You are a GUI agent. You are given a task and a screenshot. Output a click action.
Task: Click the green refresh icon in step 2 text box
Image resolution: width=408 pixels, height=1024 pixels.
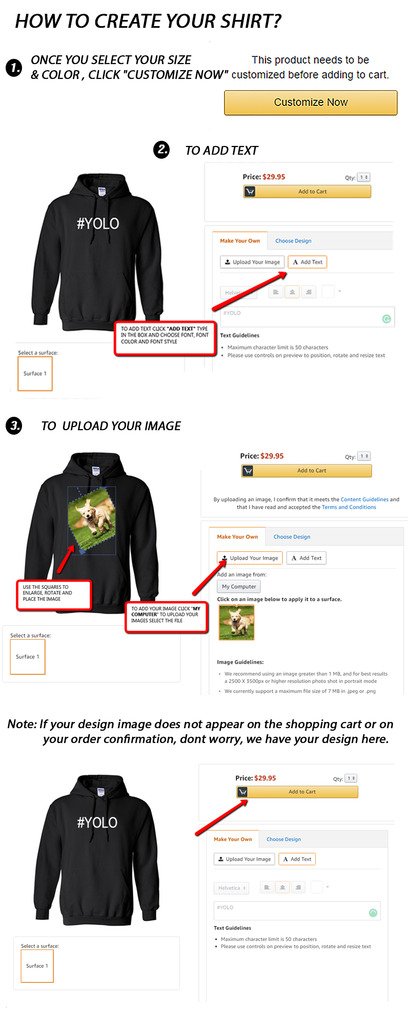click(386, 319)
